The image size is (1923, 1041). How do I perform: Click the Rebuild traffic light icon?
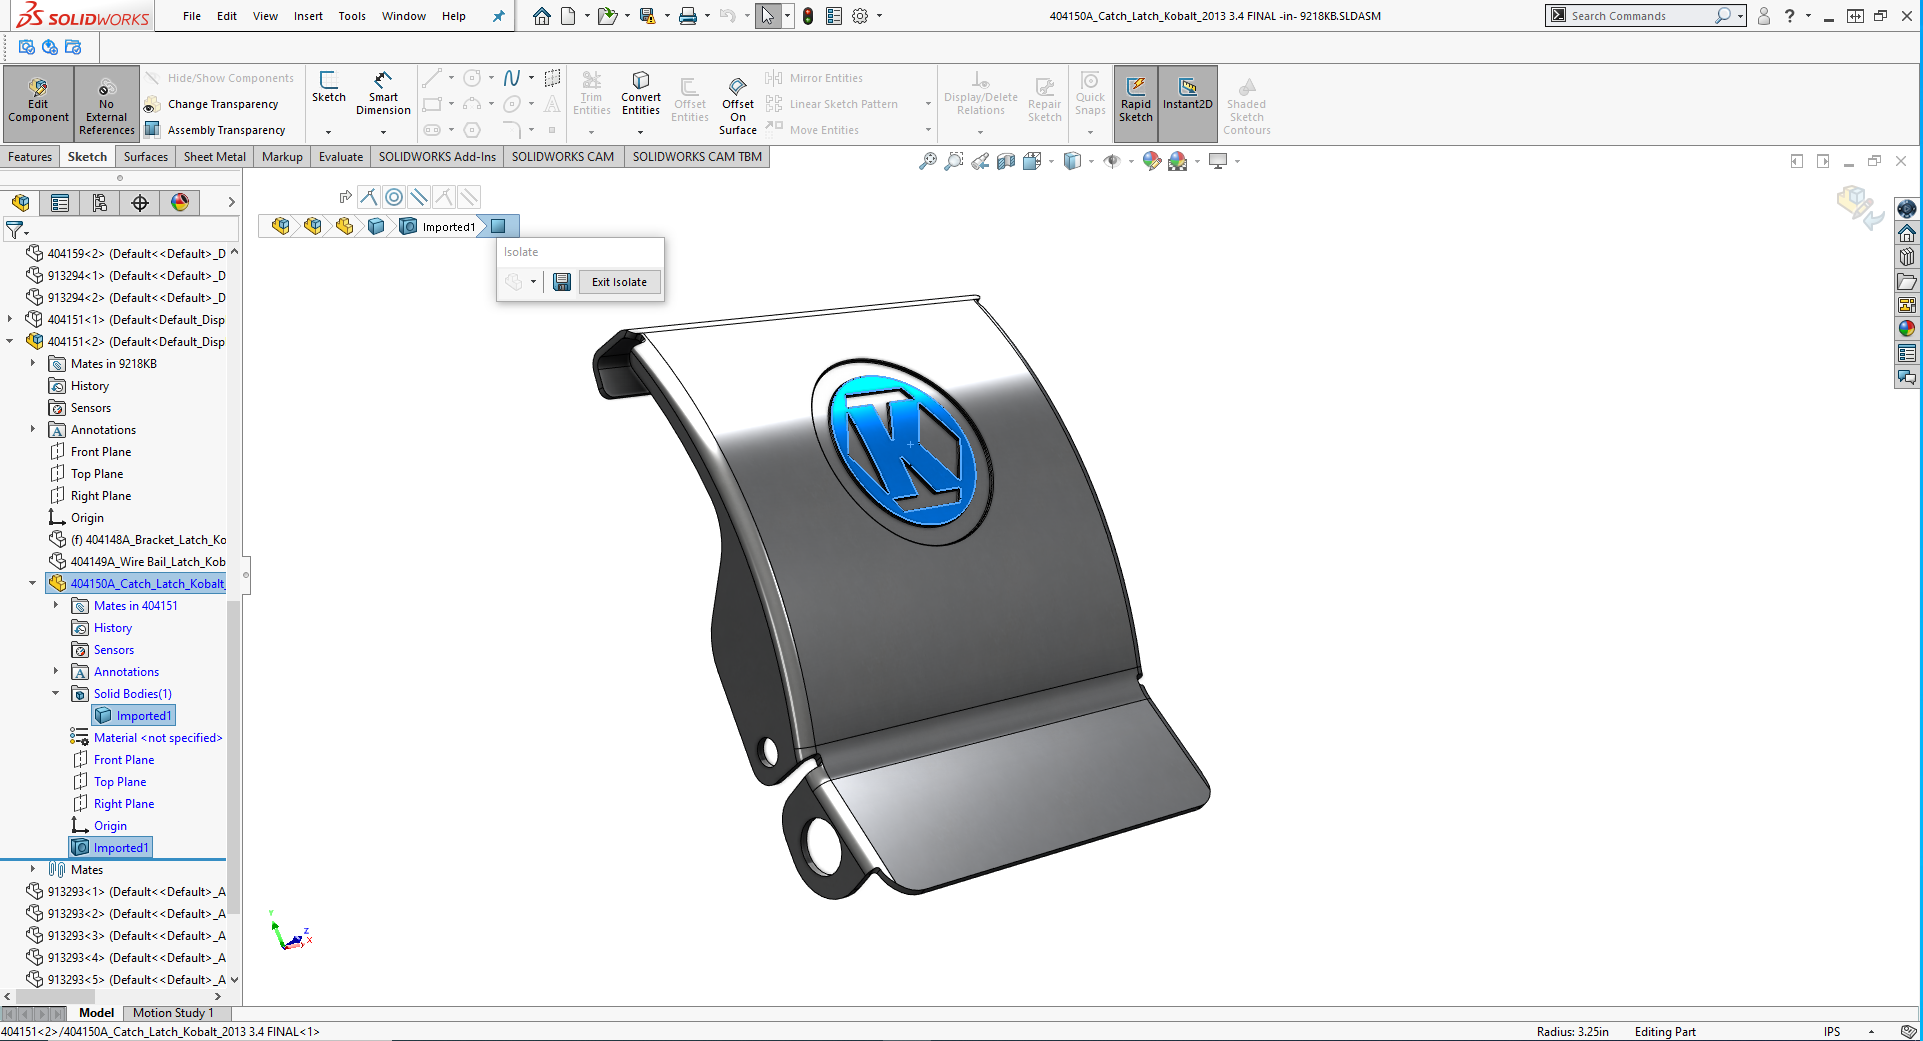[808, 16]
